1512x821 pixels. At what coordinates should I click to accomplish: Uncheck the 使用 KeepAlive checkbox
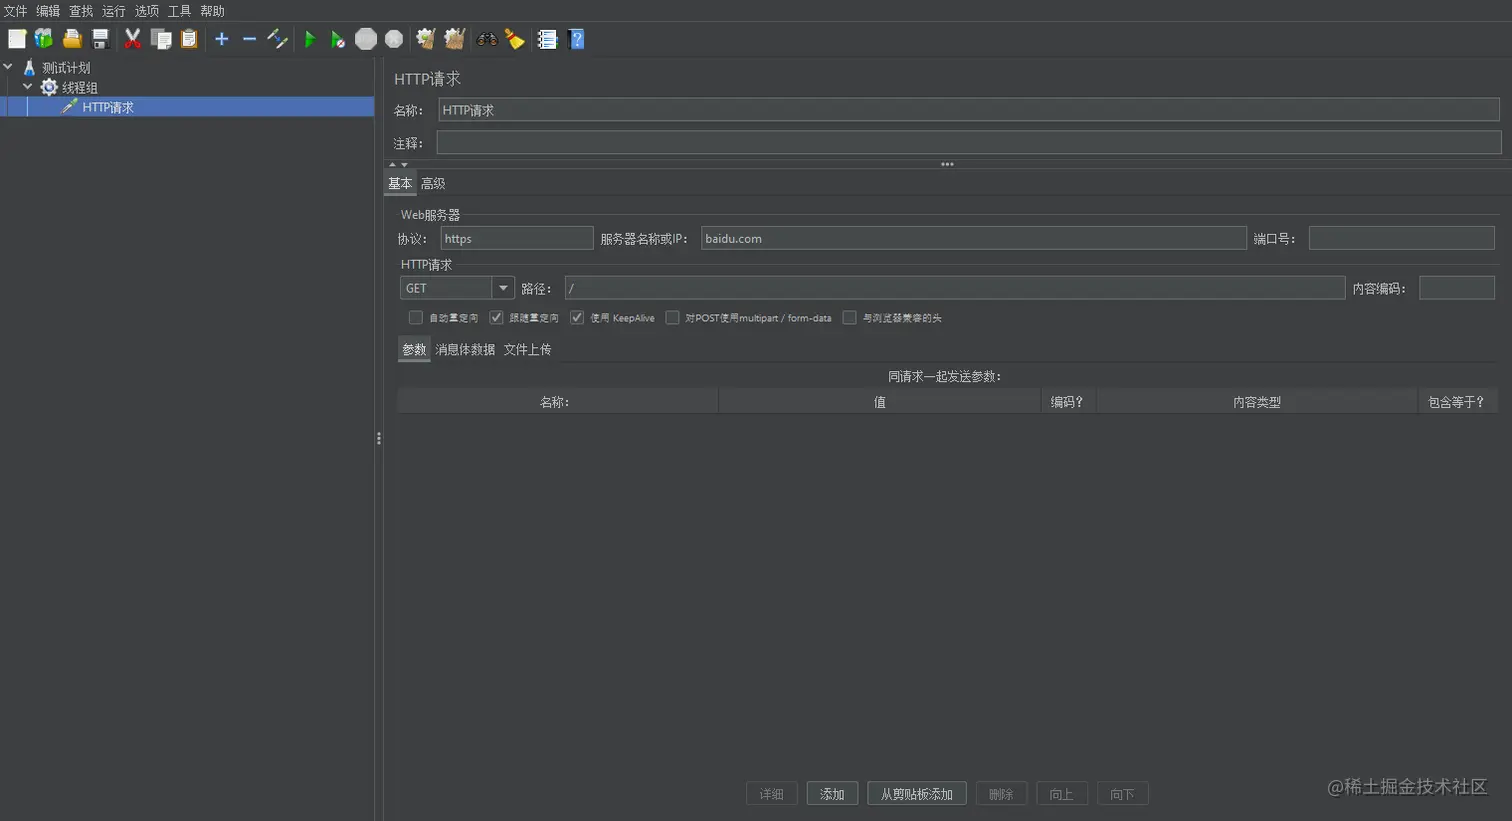click(577, 318)
